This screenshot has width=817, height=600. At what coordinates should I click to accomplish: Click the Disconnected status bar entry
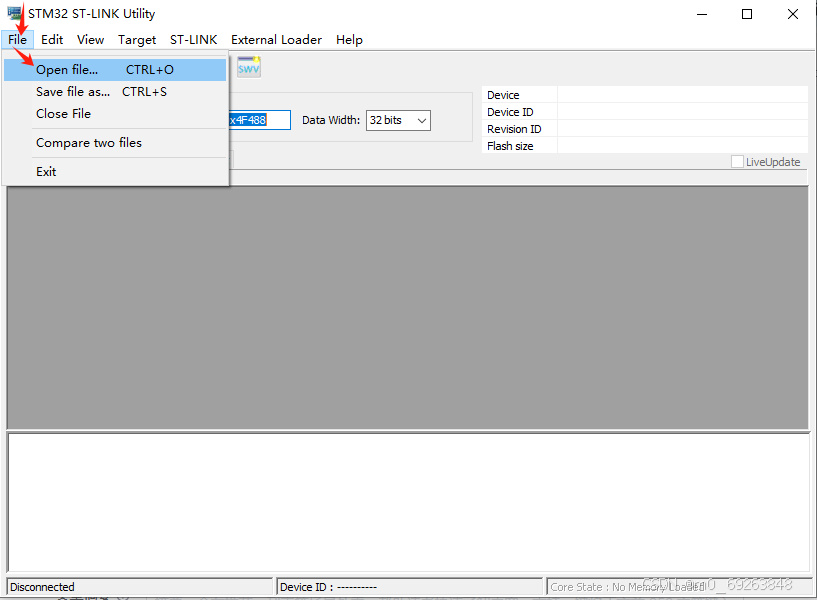pos(140,587)
